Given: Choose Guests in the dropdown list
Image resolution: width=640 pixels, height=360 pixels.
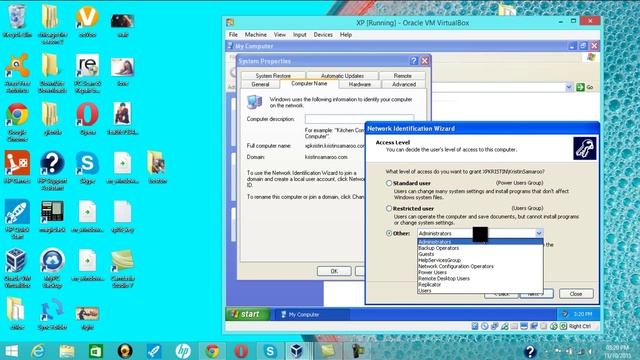Looking at the screenshot, I should pos(480,254).
